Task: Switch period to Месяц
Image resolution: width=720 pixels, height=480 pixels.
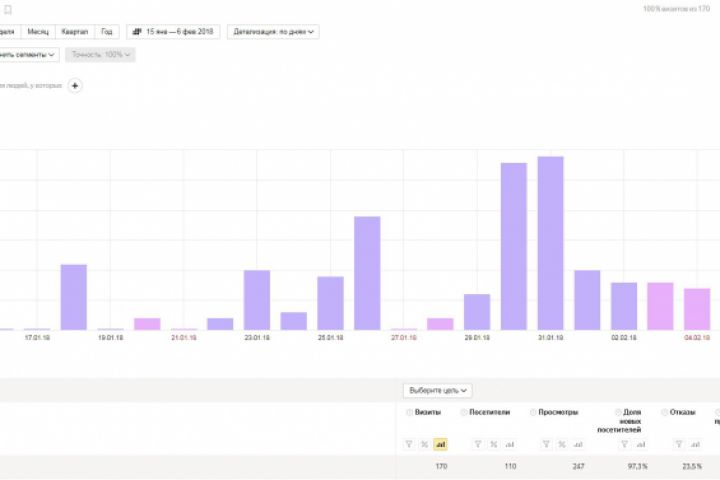Action: tap(38, 32)
